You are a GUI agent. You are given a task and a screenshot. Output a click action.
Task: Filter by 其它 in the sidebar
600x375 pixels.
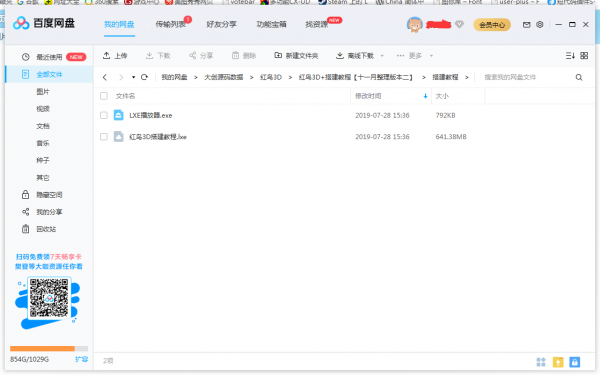[43, 178]
